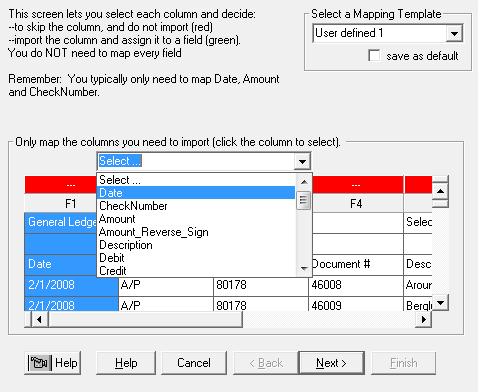Collapse the column field dropdown arrow
The image size is (478, 392).
point(302,162)
